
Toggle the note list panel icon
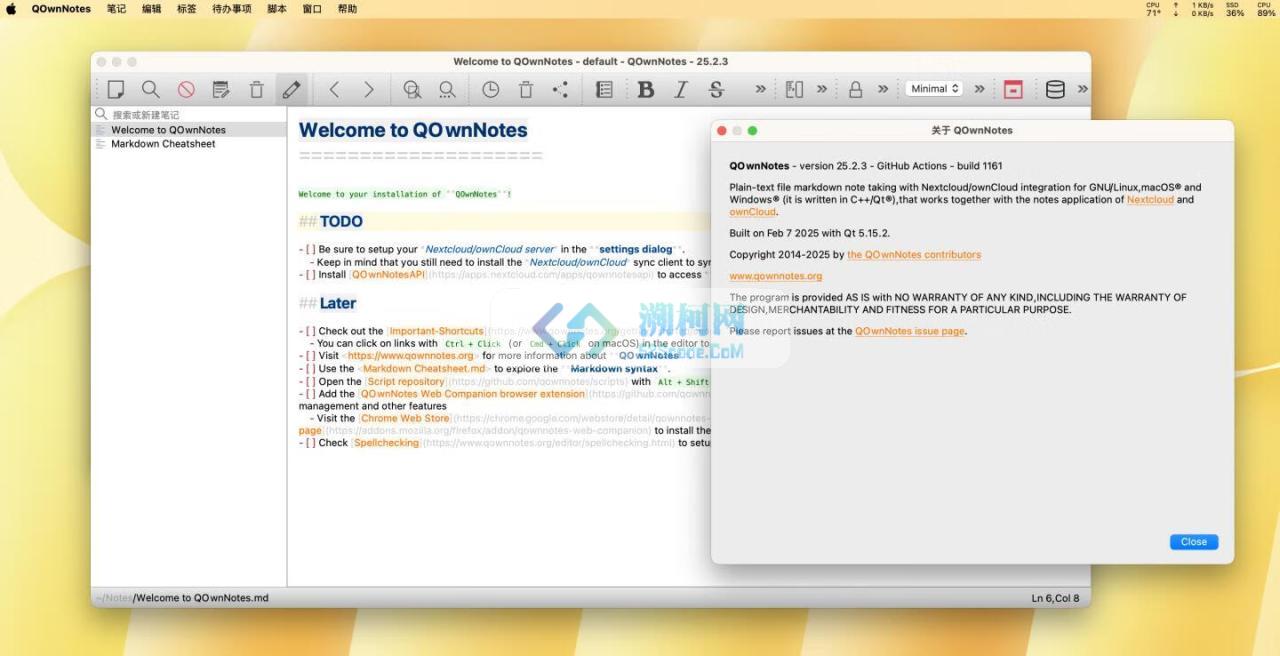click(604, 89)
